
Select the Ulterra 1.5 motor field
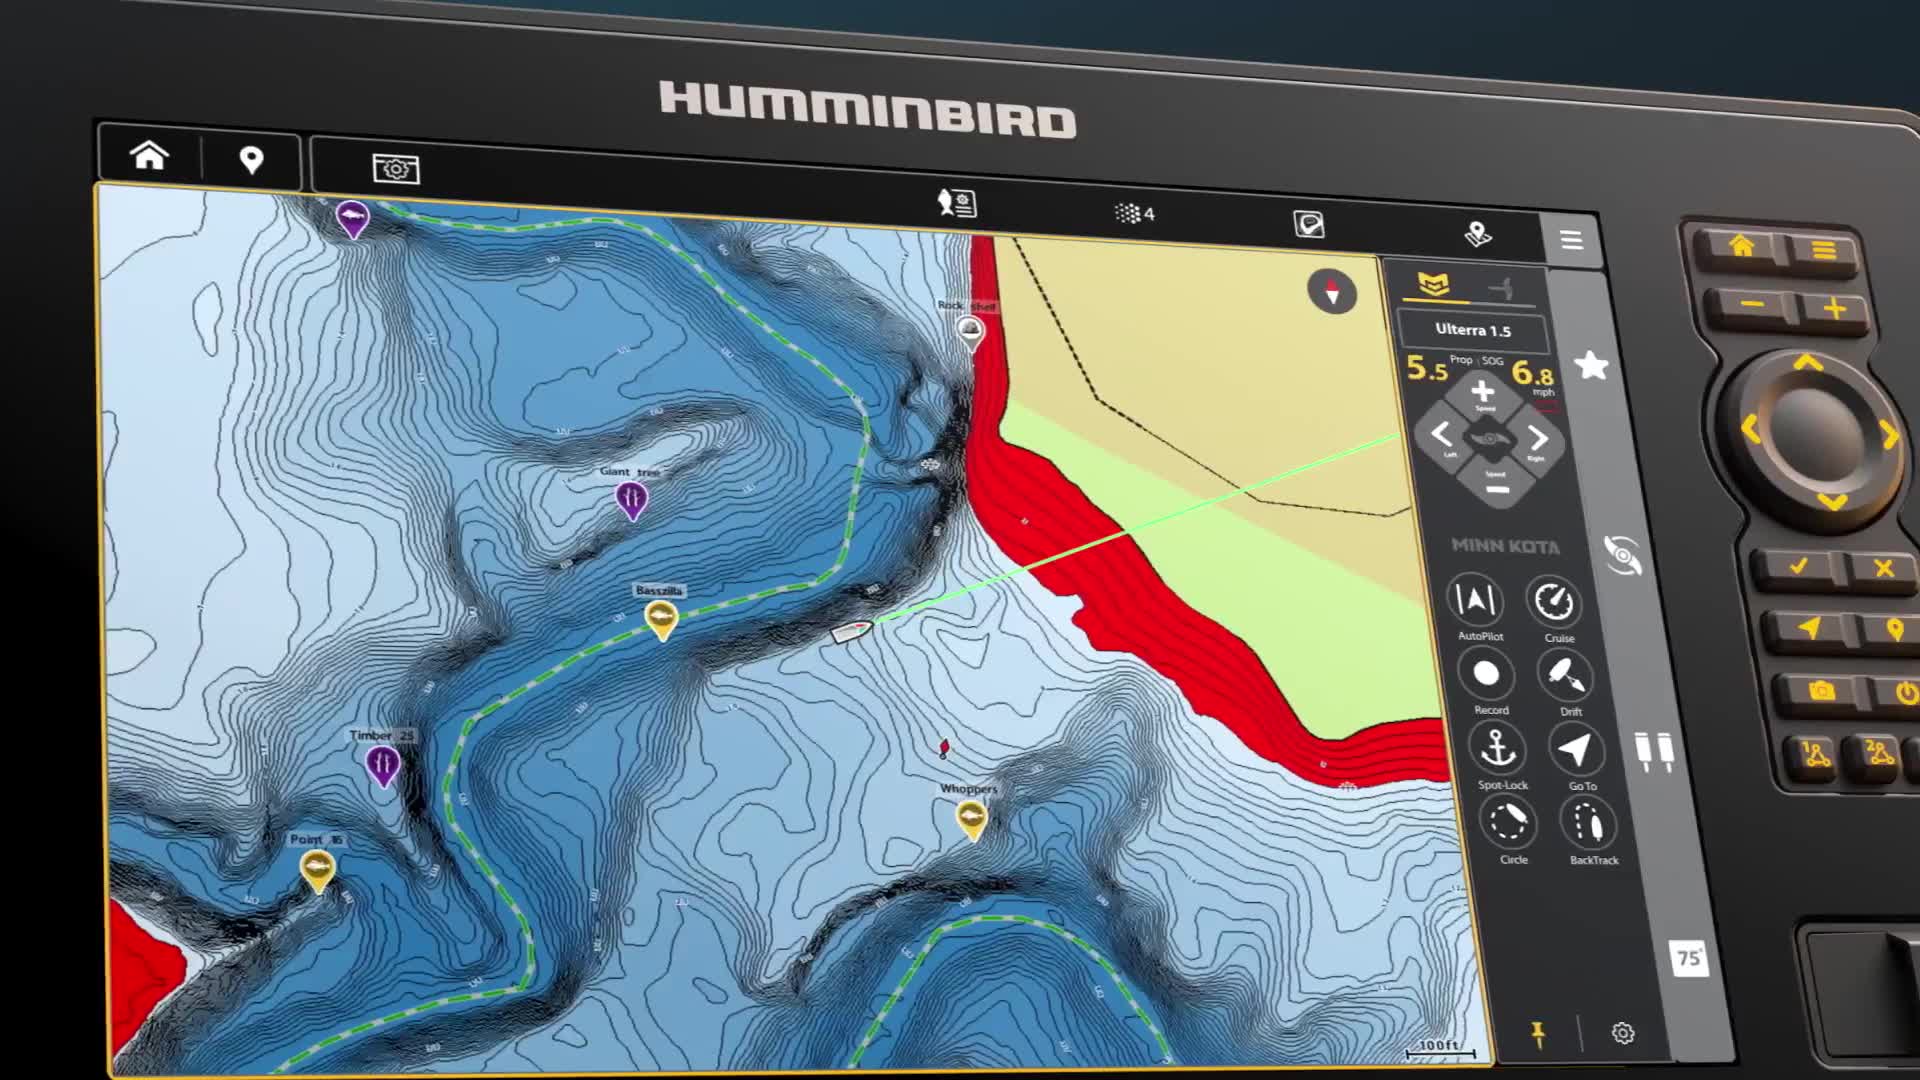coord(1473,330)
